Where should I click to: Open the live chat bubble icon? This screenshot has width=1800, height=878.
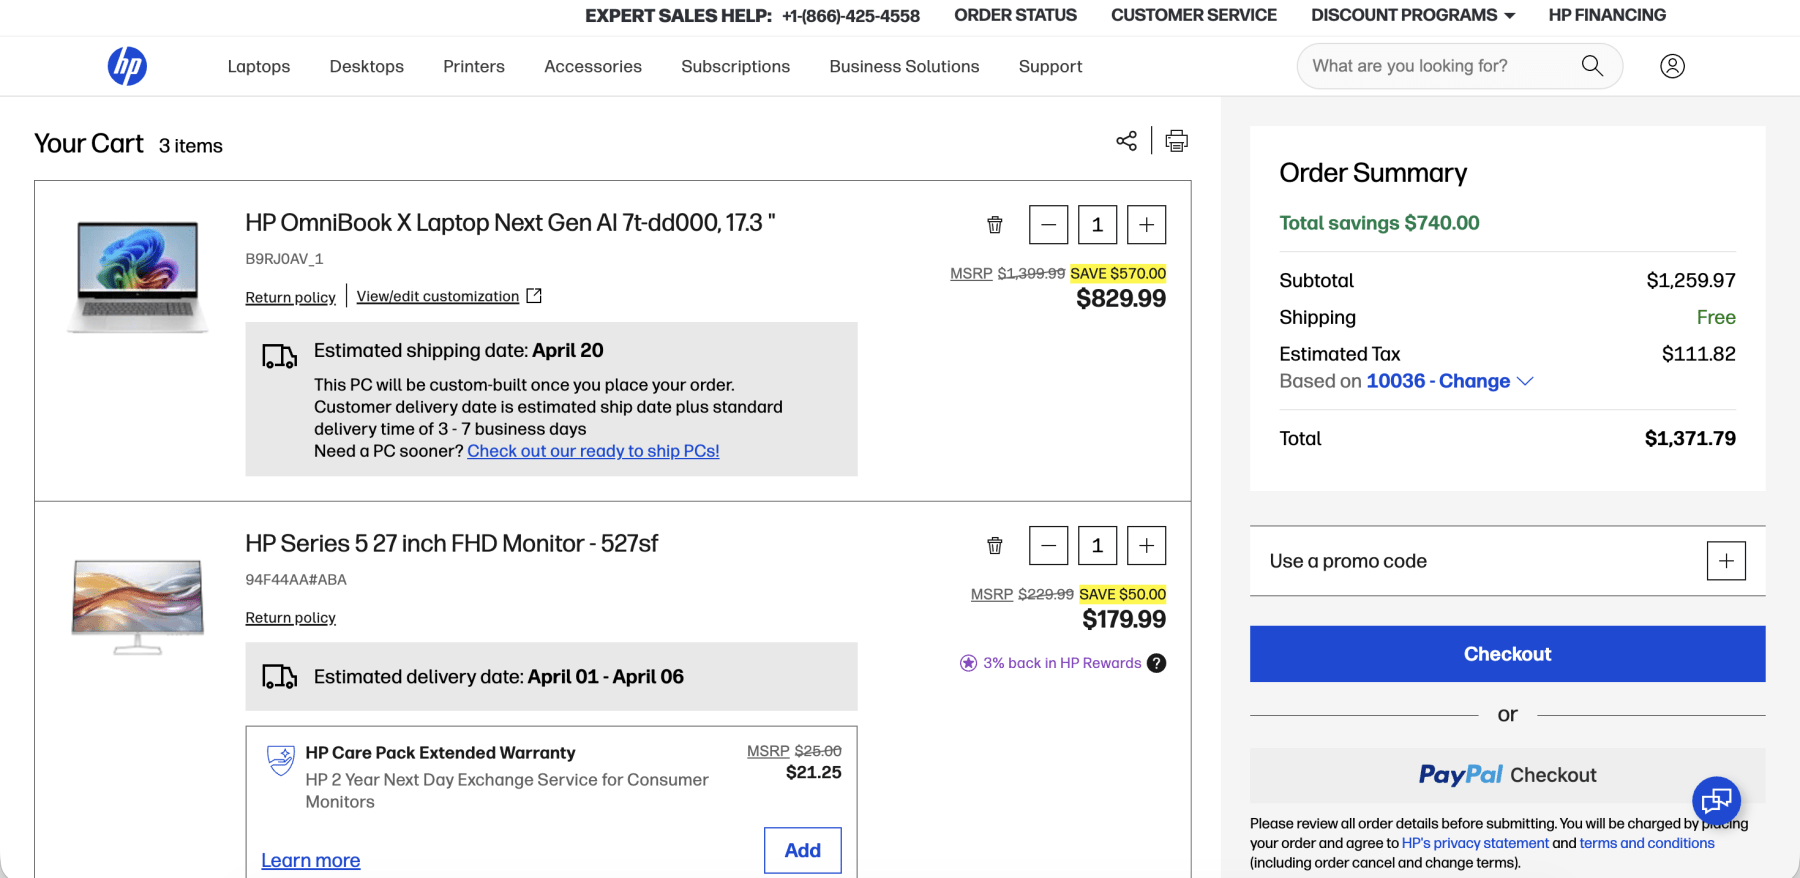pos(1716,800)
